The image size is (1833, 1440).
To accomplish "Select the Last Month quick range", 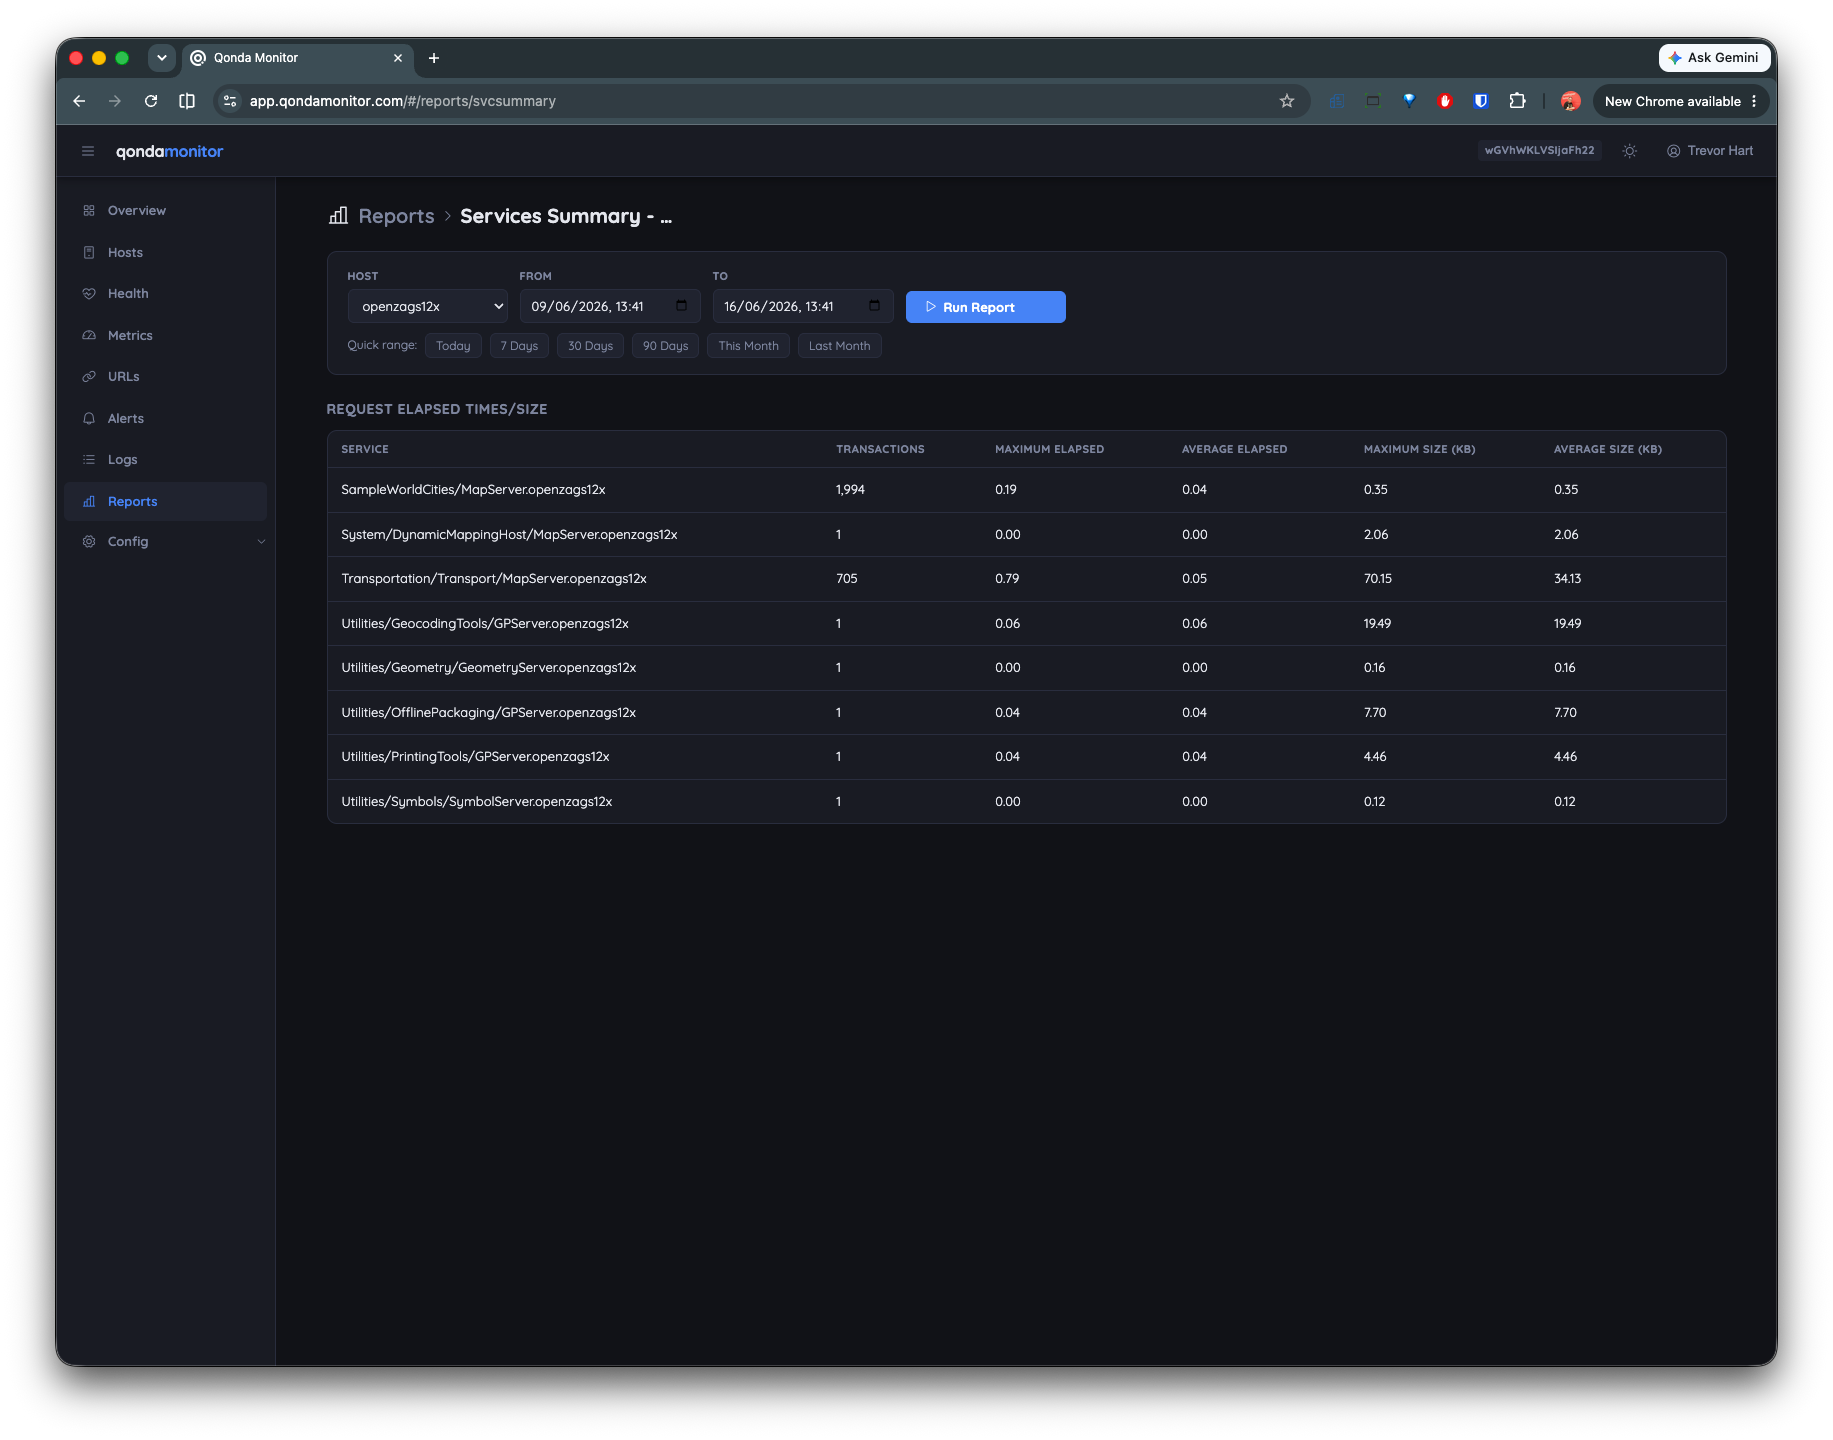I will 840,346.
